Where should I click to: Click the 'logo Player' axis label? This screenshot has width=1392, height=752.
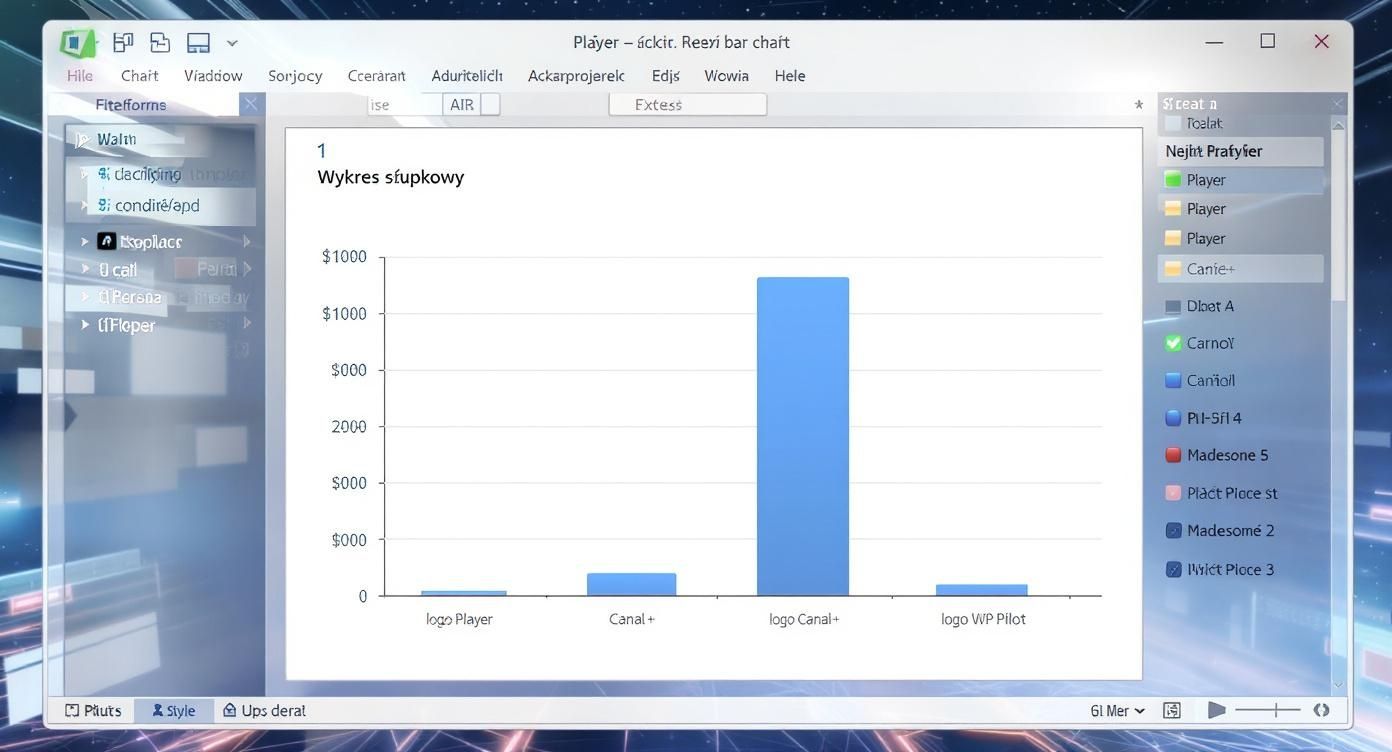tap(459, 619)
